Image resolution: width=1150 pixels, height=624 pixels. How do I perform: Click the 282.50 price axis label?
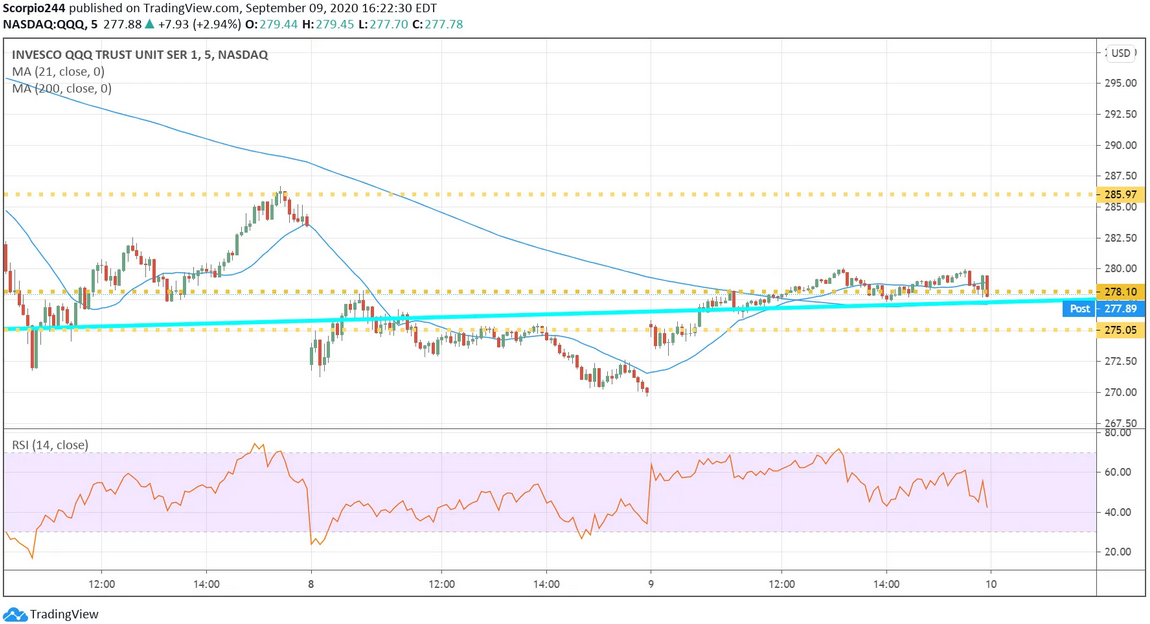point(1121,238)
